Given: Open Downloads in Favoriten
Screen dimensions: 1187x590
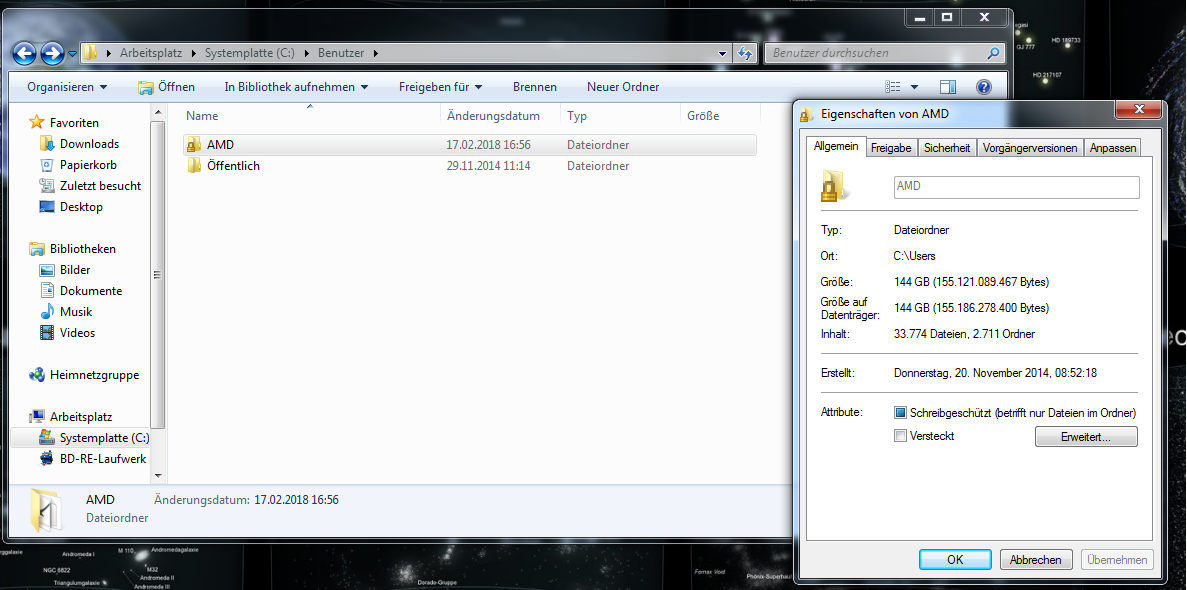Looking at the screenshot, I should coord(79,144).
